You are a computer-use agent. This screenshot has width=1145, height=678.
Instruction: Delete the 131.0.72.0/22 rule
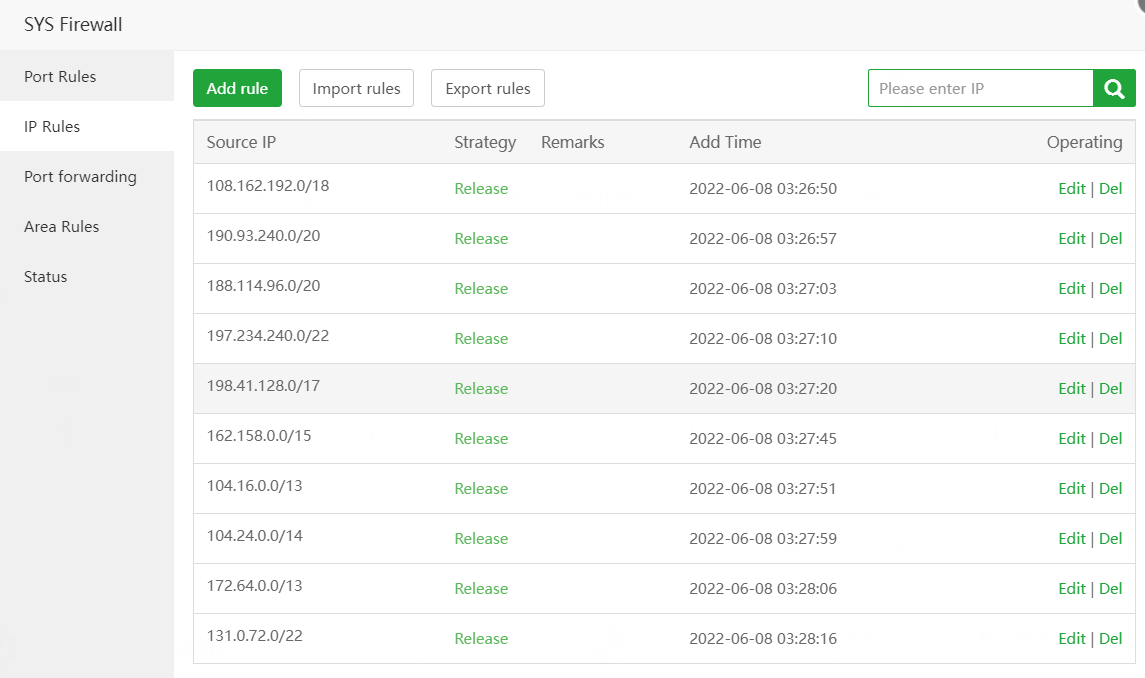[1111, 639]
